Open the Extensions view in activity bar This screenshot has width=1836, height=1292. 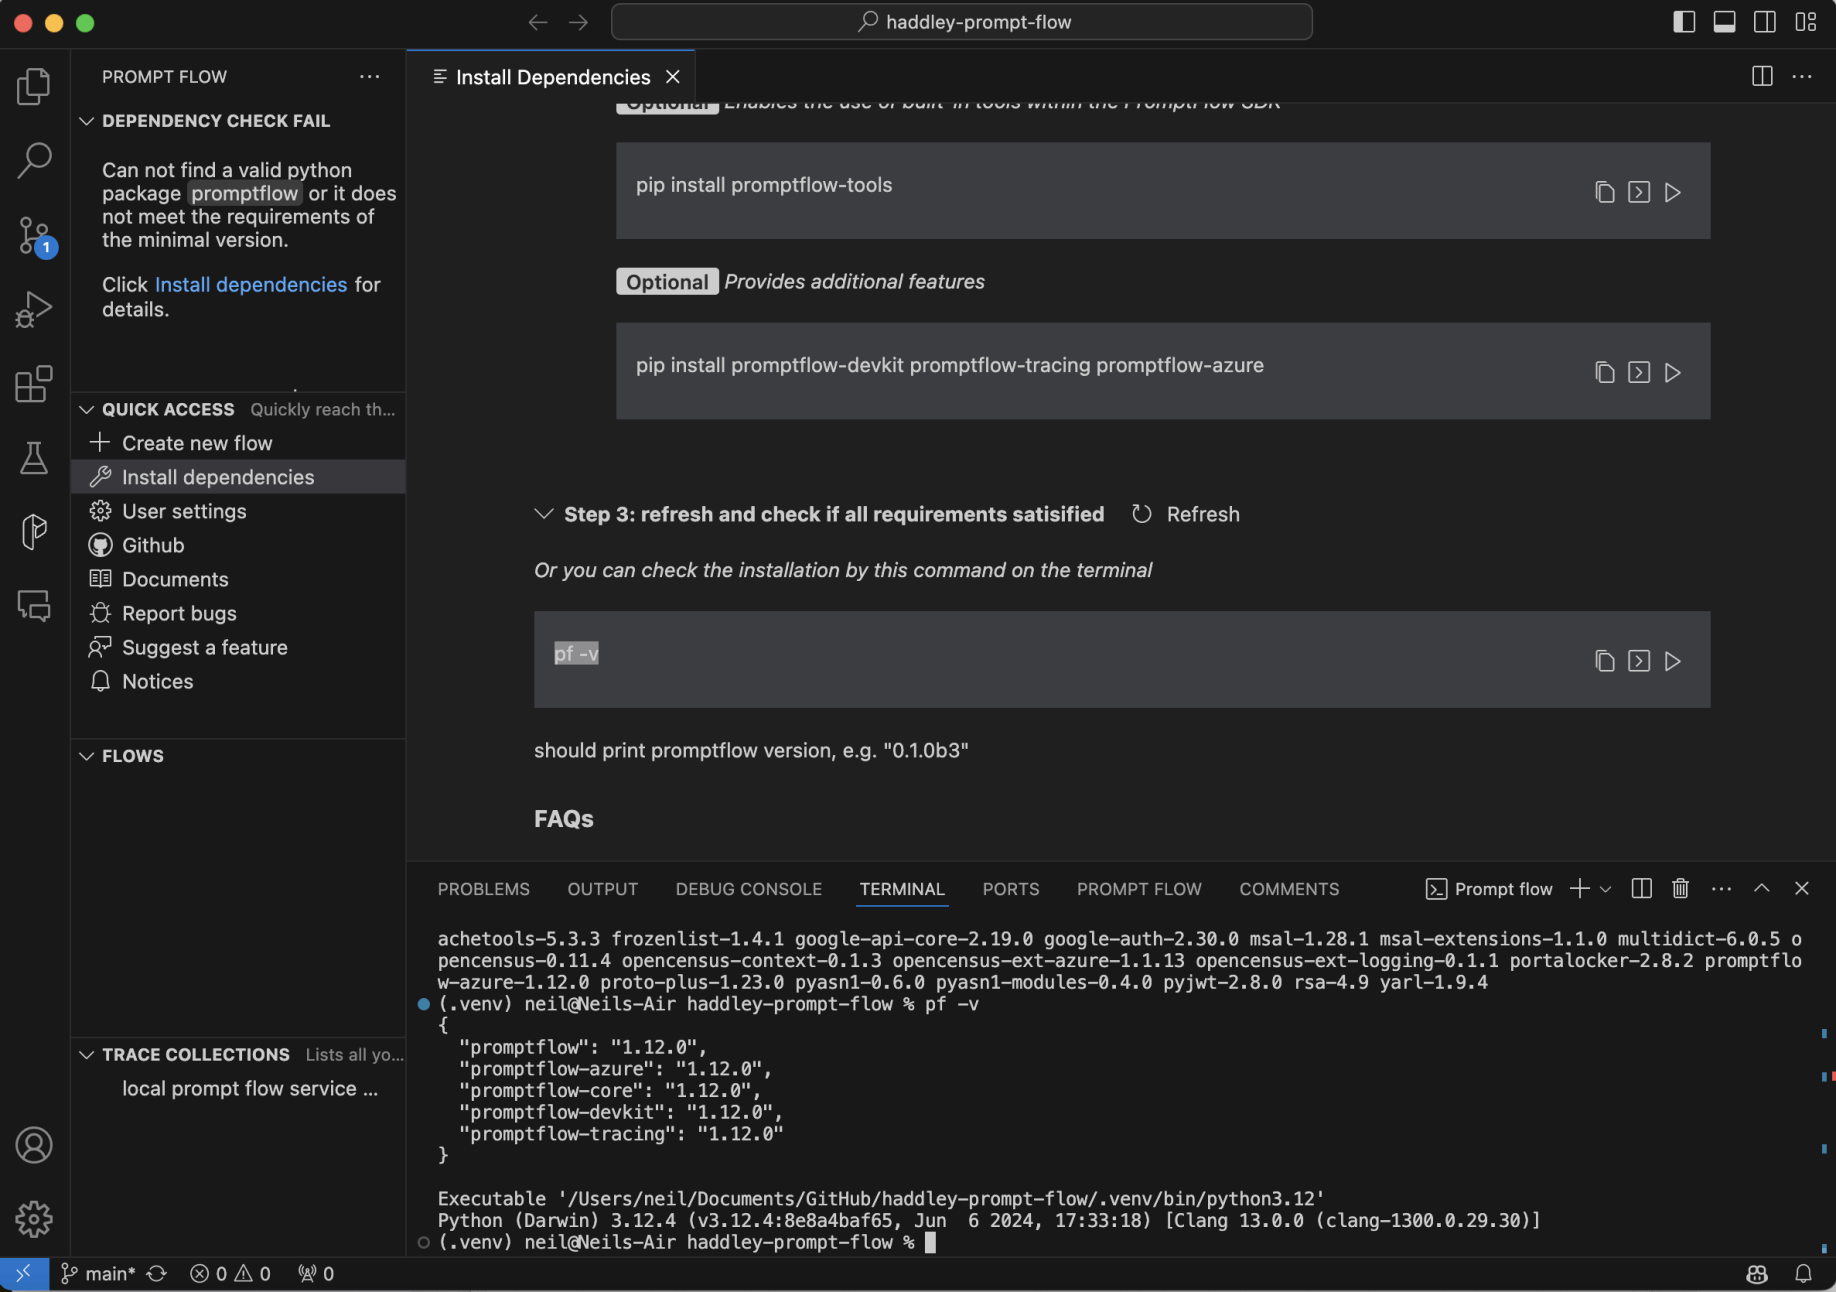tap(34, 384)
